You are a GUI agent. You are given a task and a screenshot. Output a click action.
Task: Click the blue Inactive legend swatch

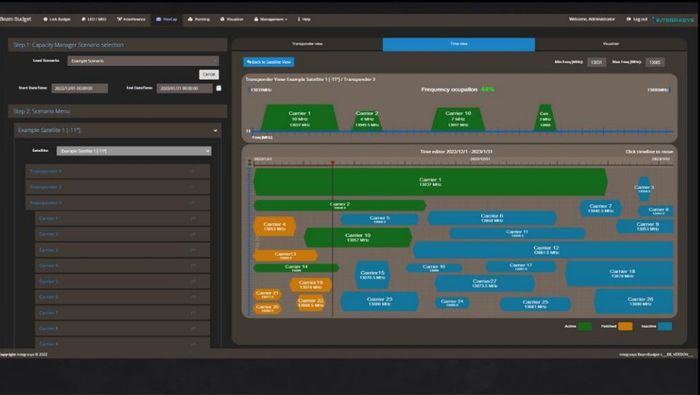pos(665,327)
